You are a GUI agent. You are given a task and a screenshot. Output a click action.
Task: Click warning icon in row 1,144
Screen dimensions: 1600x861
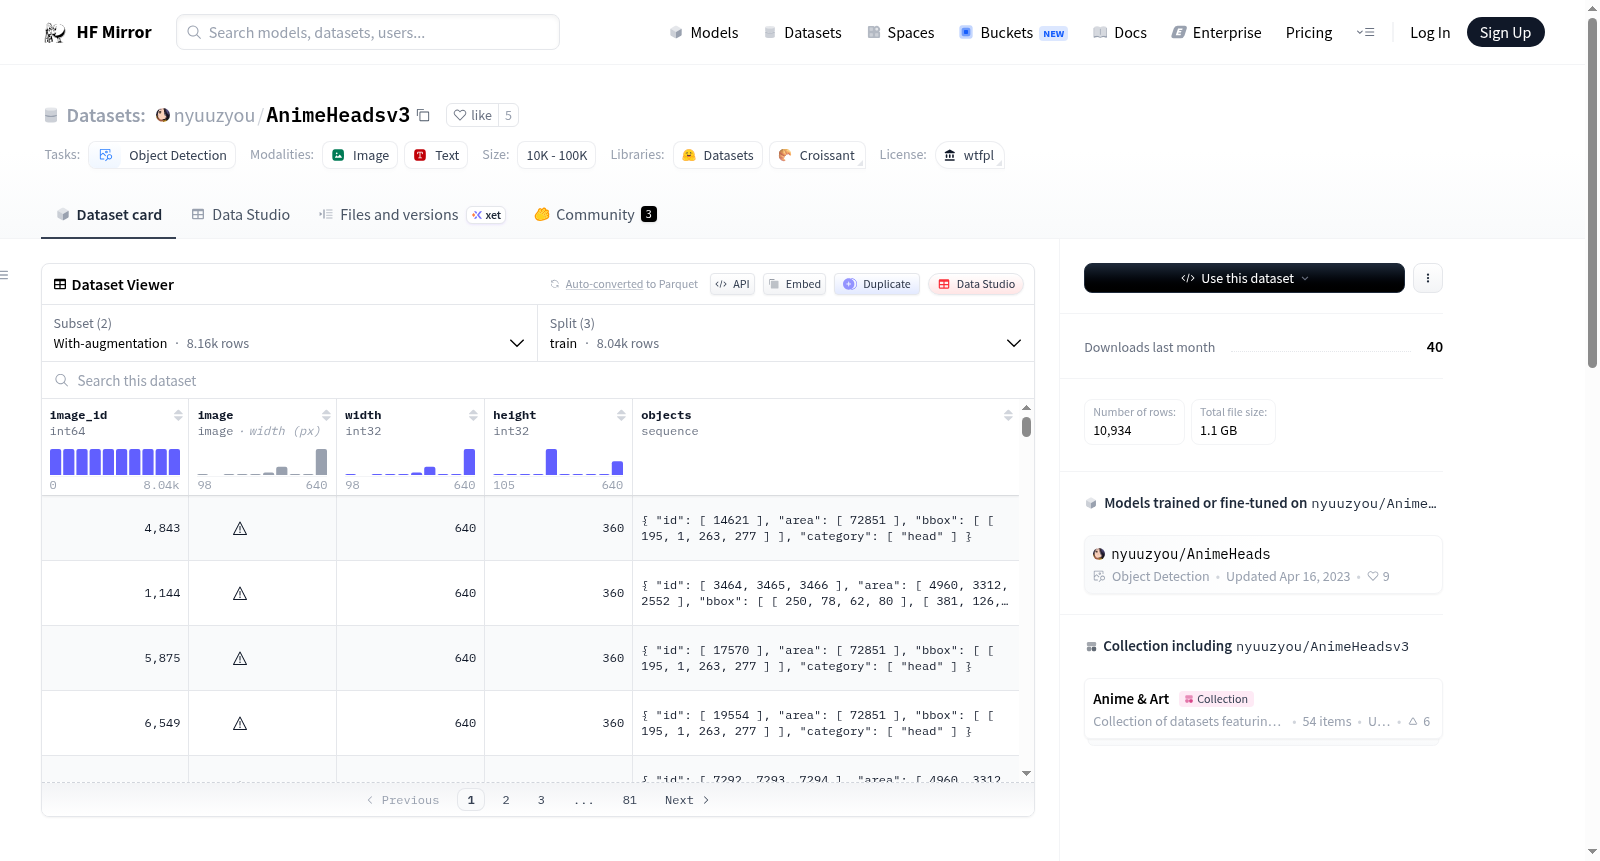point(240,593)
